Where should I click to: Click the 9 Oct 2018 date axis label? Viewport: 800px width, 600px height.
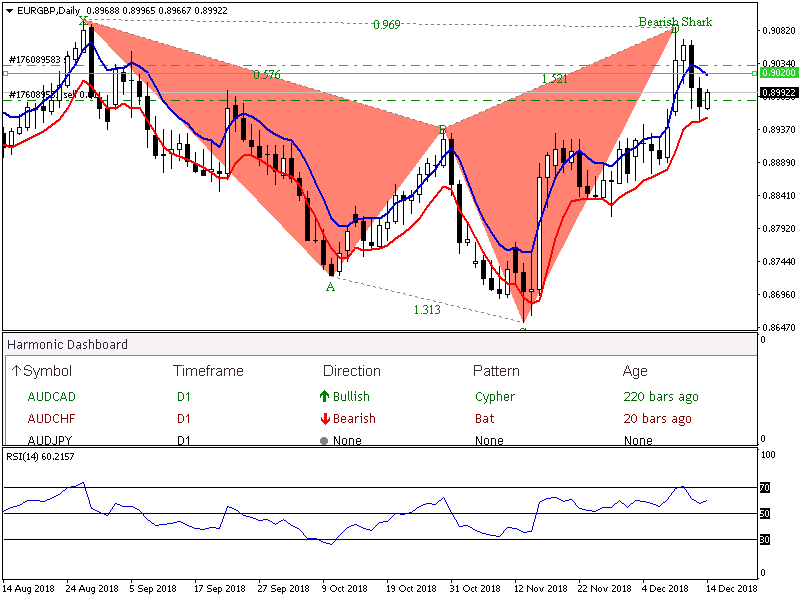344,588
